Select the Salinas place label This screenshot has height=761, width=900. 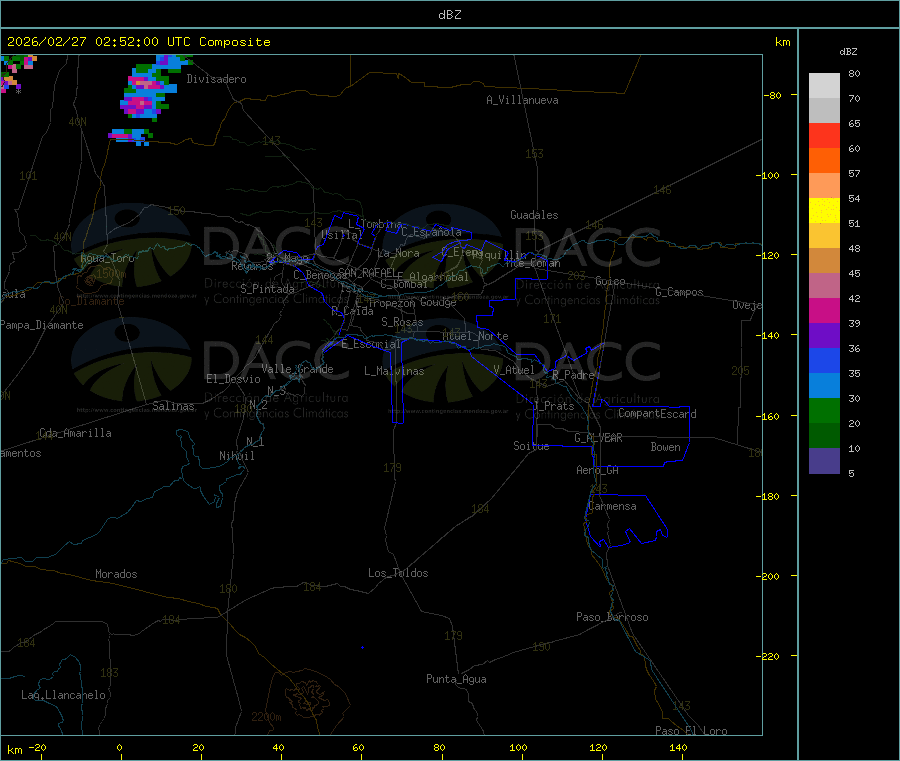(x=173, y=406)
